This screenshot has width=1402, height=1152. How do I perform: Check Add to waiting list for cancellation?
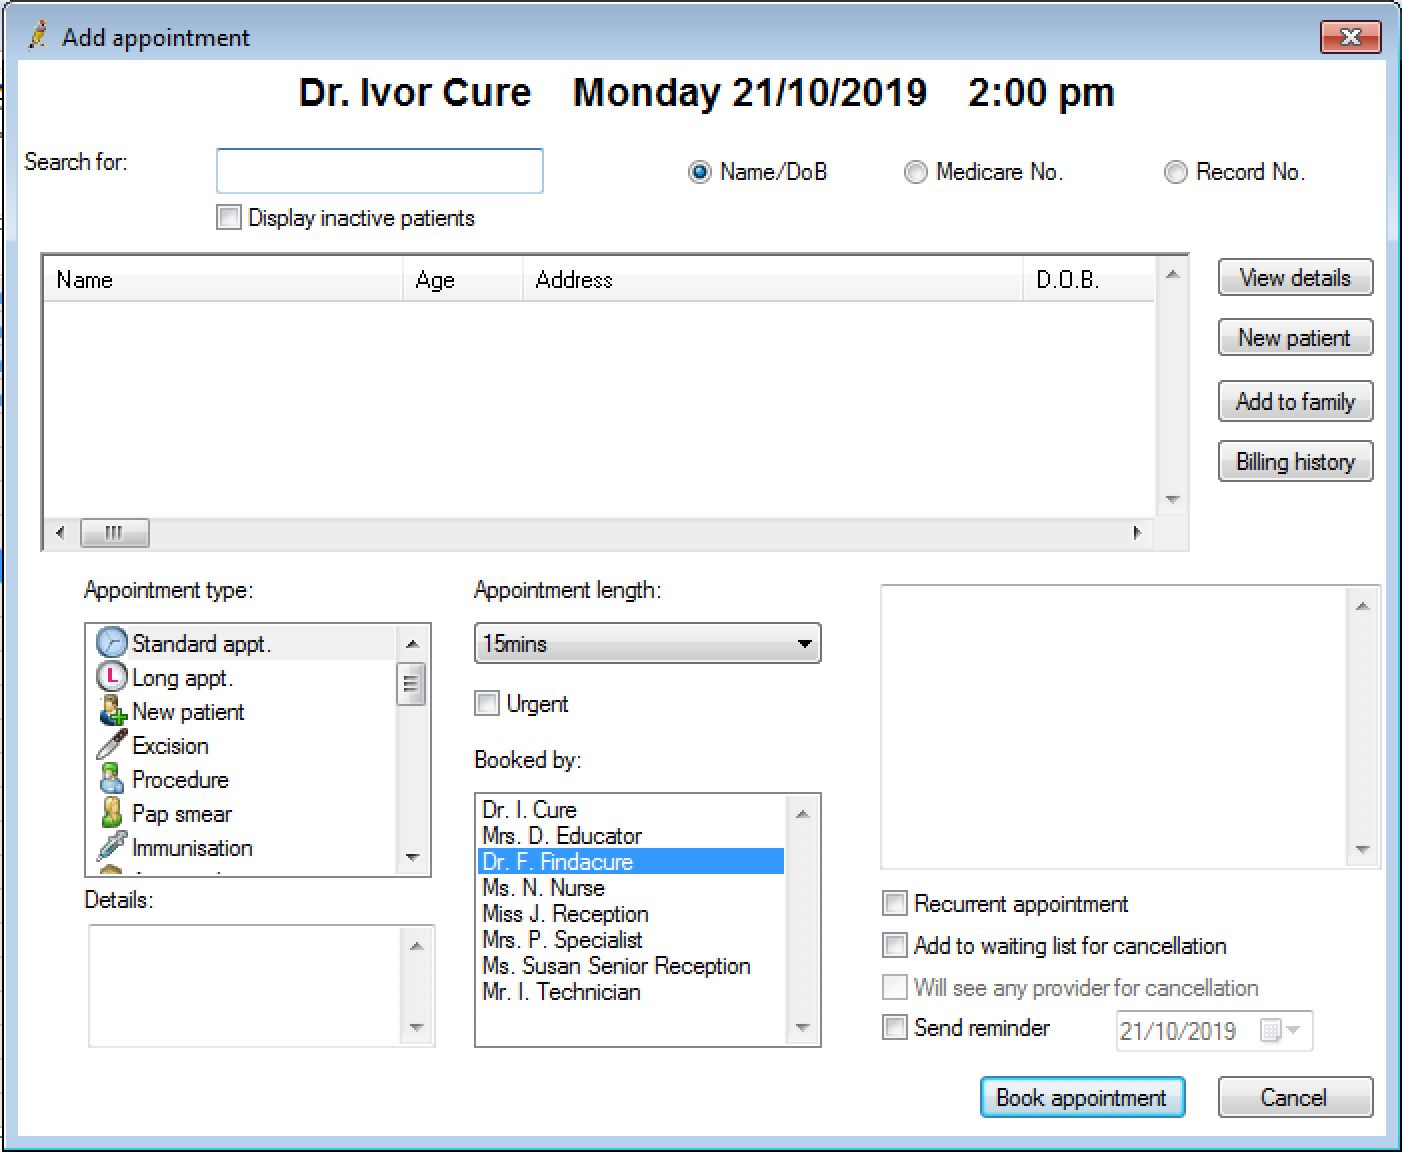(x=895, y=945)
